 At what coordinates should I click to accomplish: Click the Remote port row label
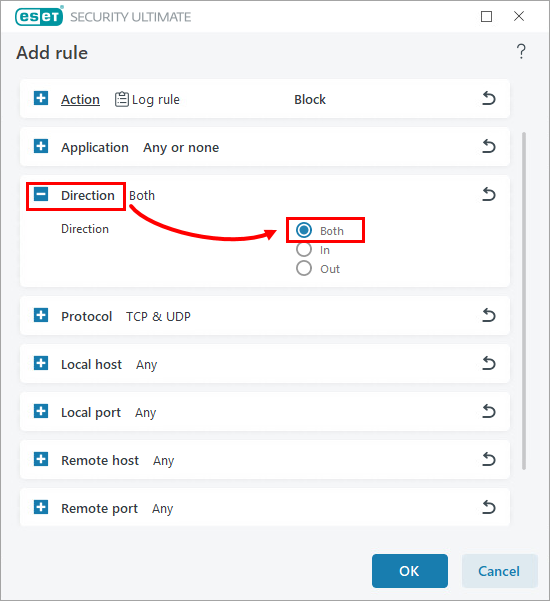[99, 509]
